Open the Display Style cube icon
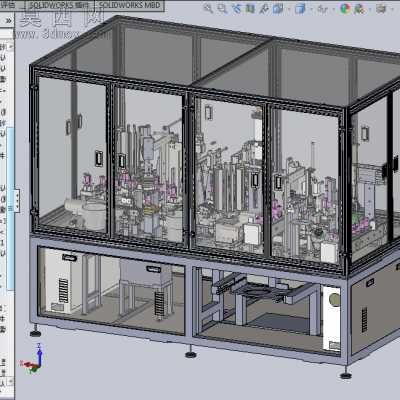 pos(300,8)
